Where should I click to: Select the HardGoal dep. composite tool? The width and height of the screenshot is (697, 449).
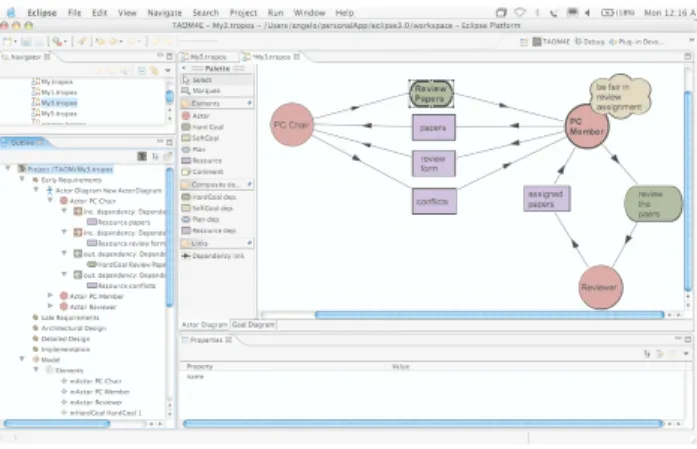[216, 197]
